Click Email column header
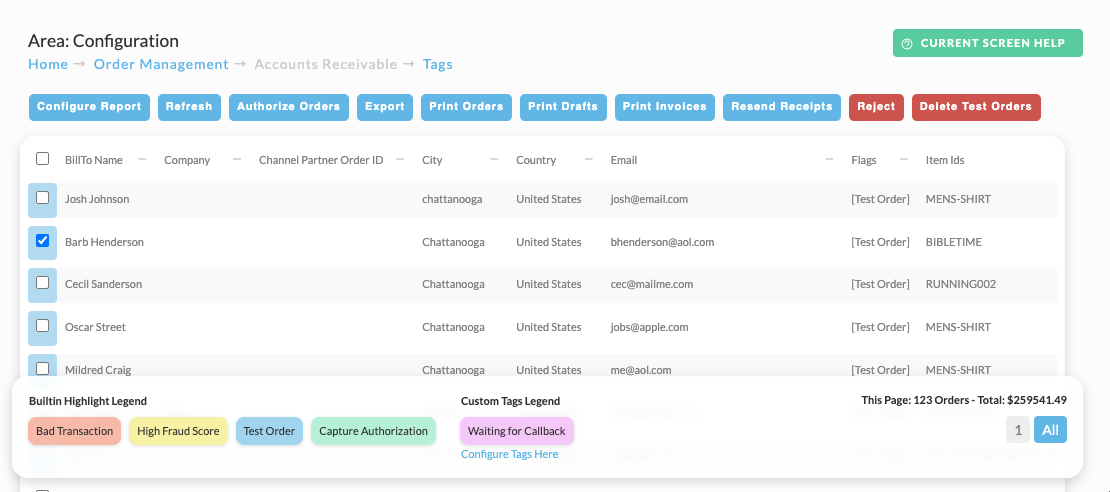The width and height of the screenshot is (1110, 492). point(624,160)
